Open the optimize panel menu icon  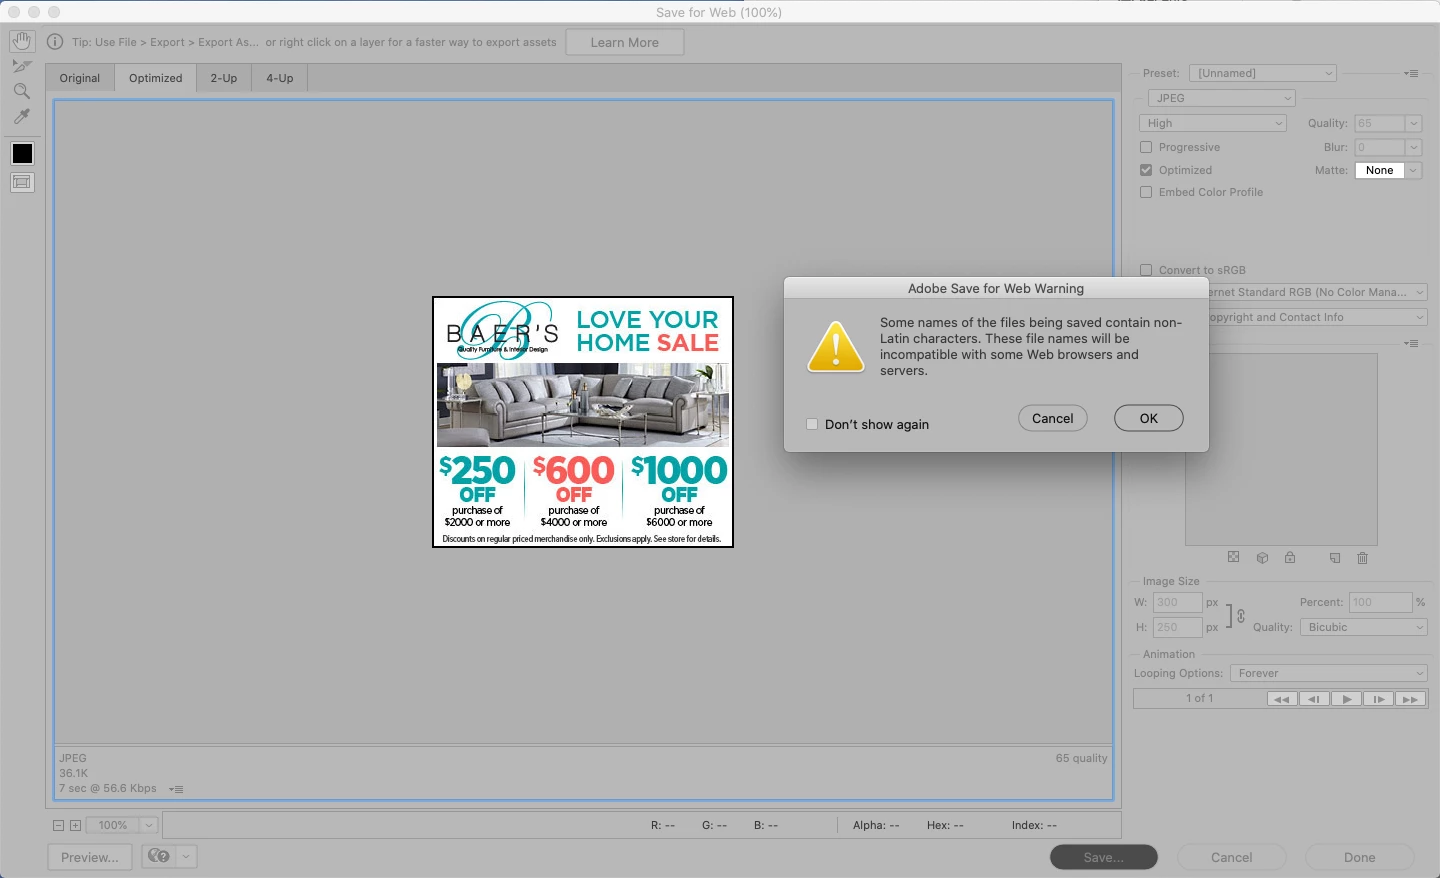click(1411, 73)
